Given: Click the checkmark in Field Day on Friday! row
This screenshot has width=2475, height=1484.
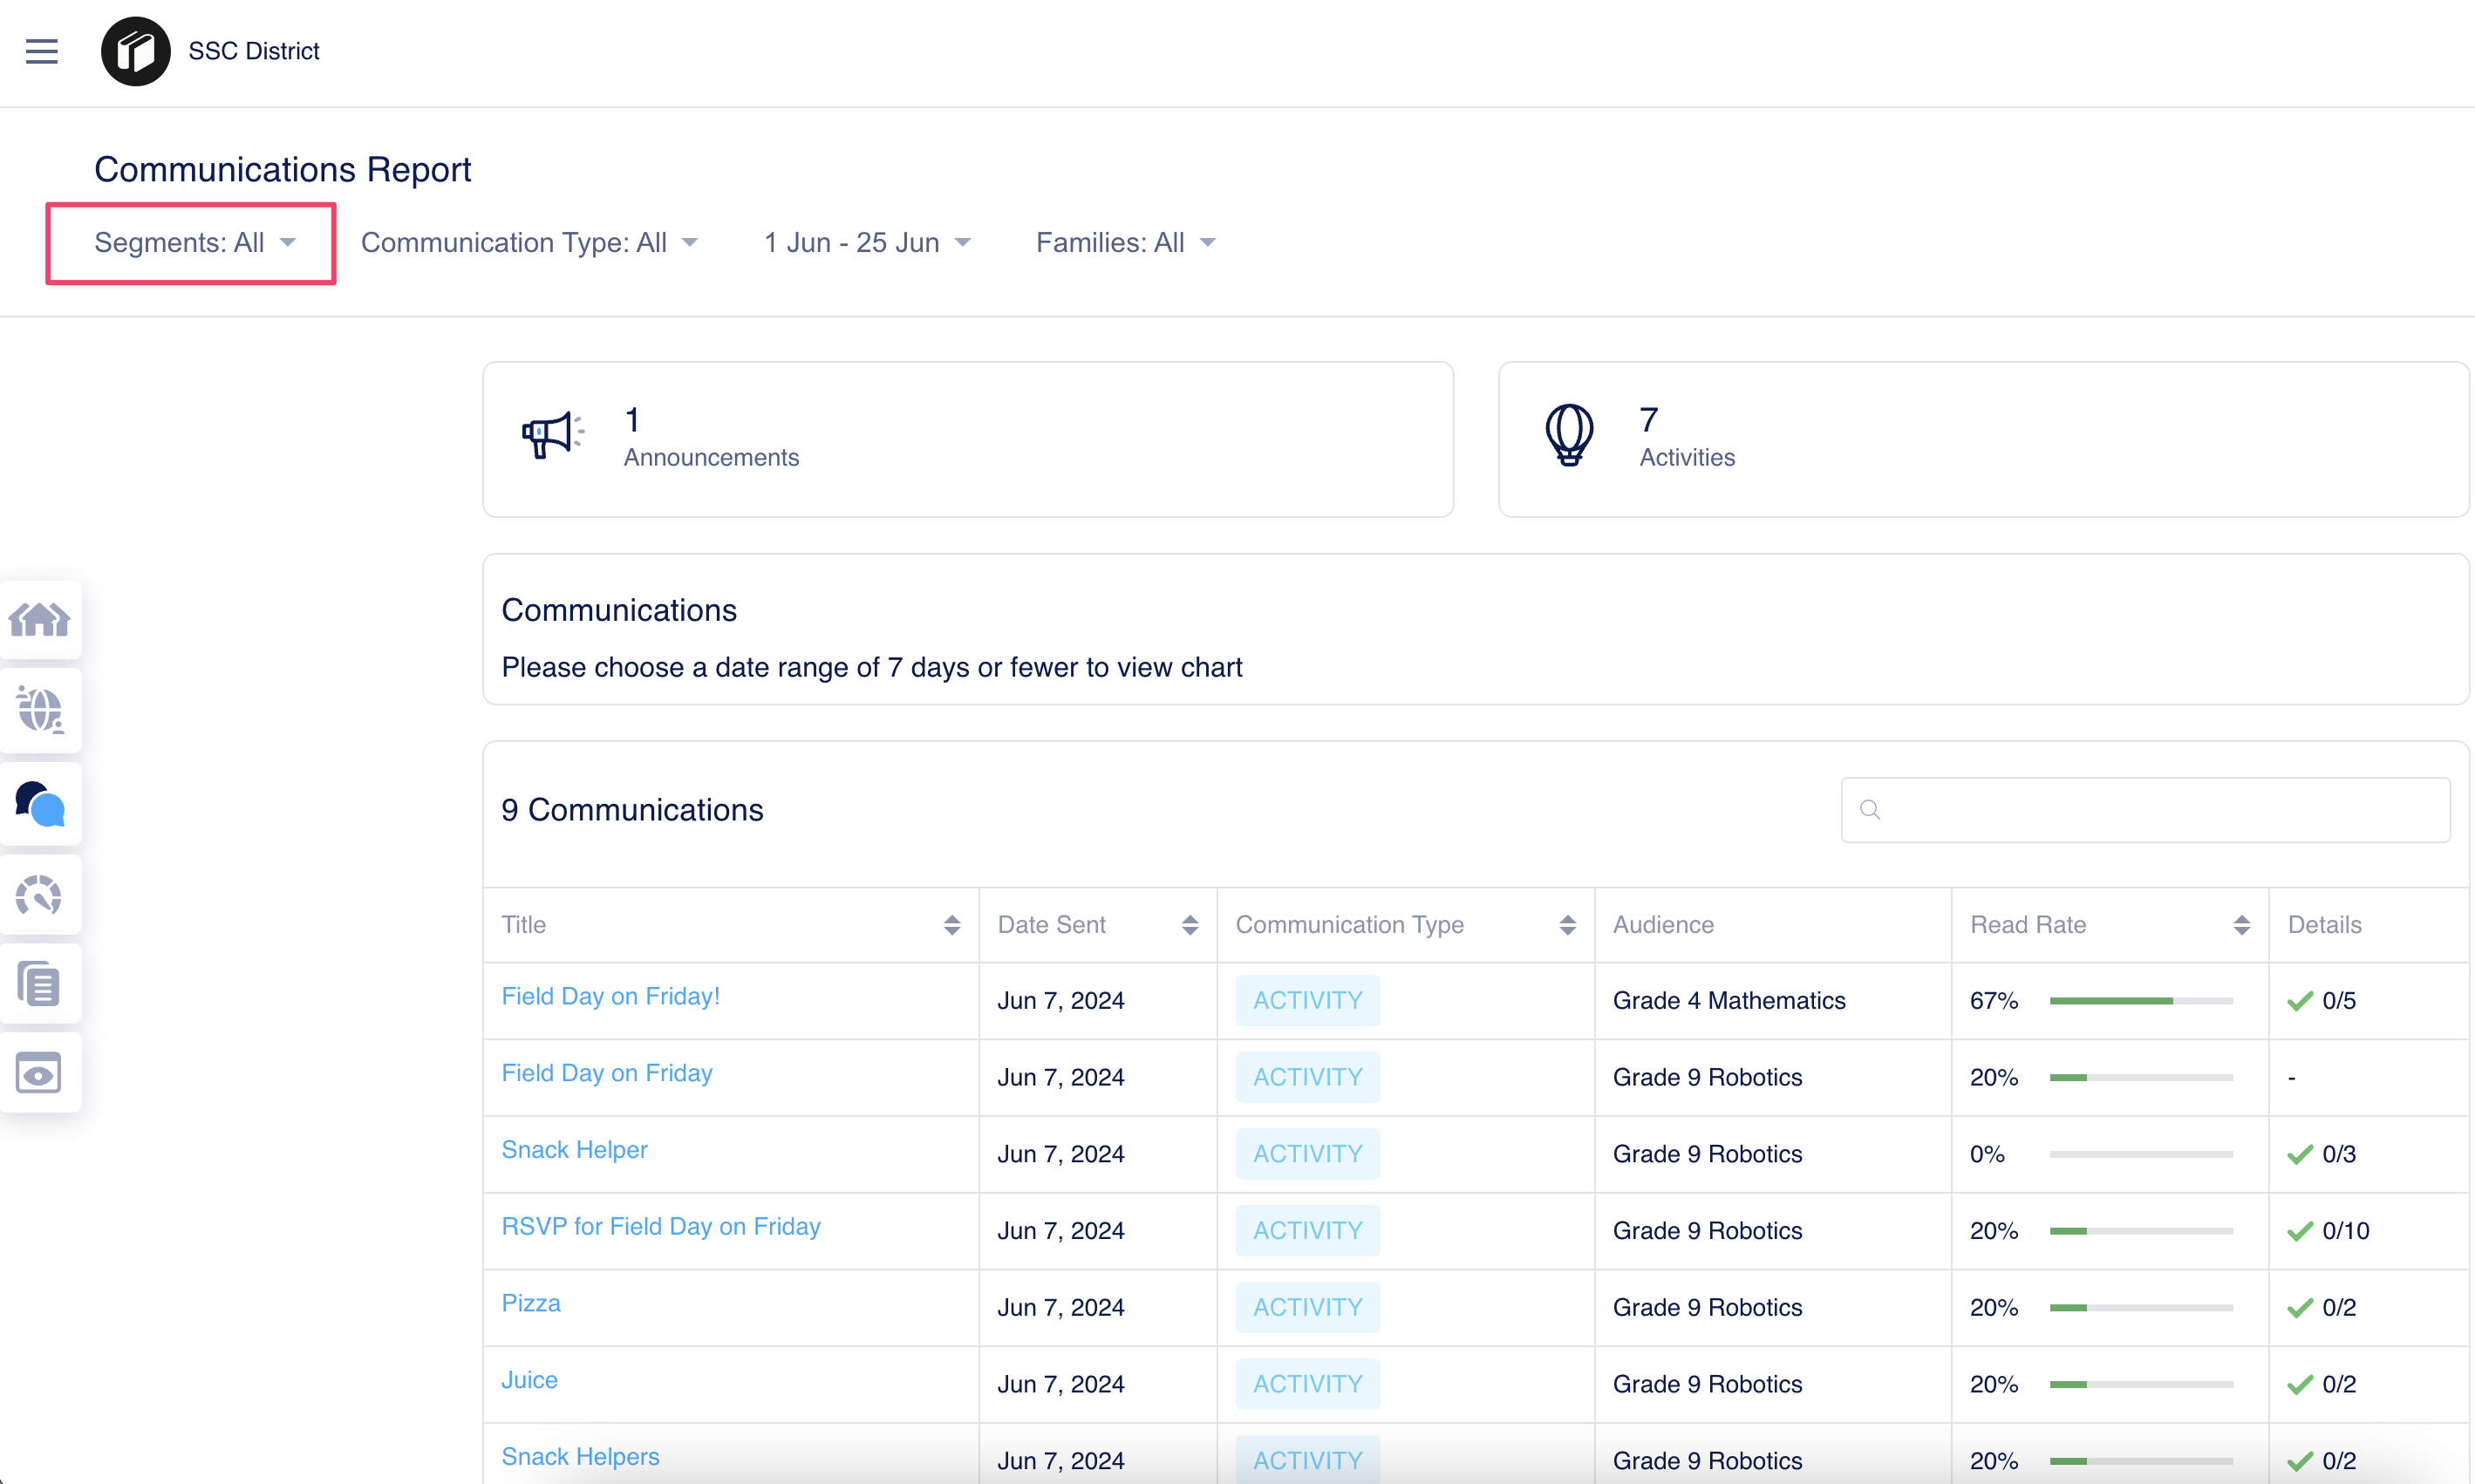Looking at the screenshot, I should point(2300,1001).
